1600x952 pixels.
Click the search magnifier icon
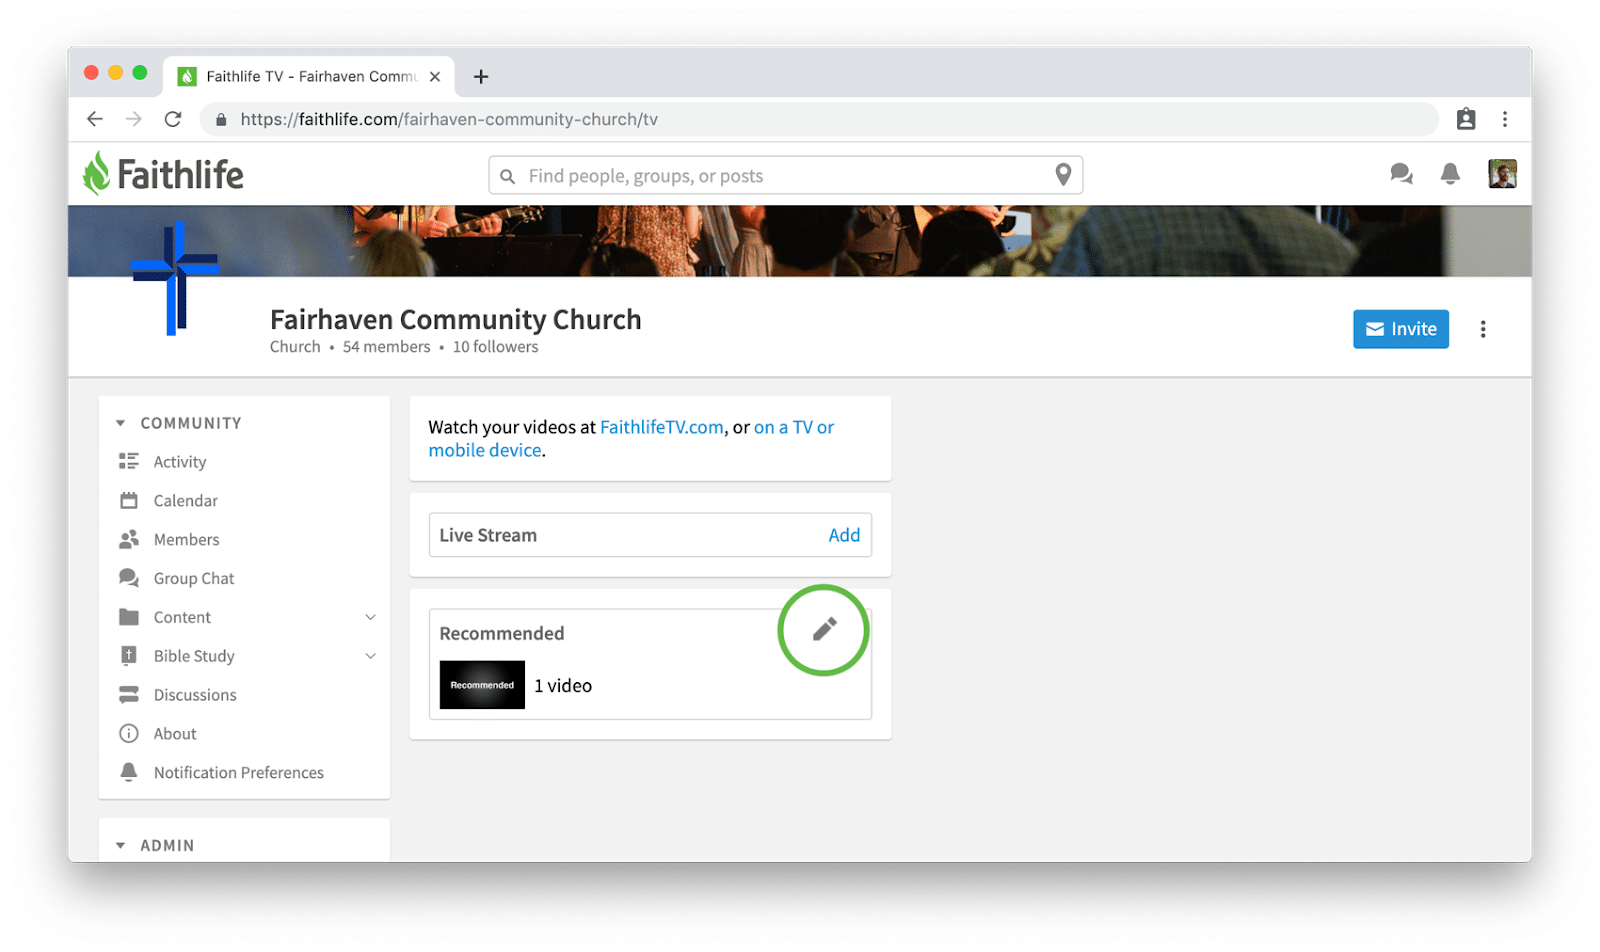[508, 176]
